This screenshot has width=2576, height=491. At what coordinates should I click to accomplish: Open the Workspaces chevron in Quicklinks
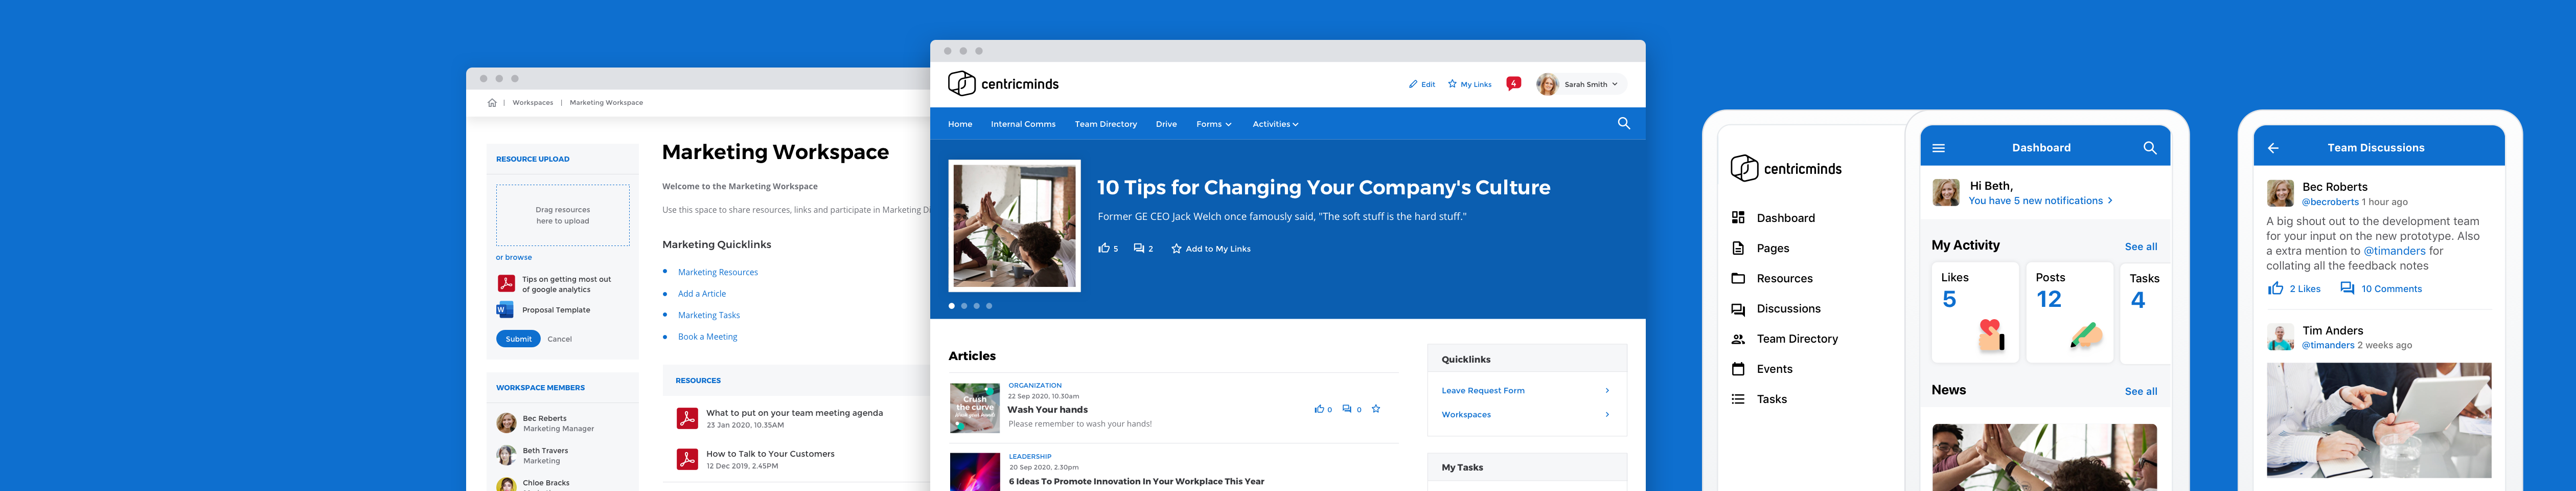click(x=1607, y=415)
